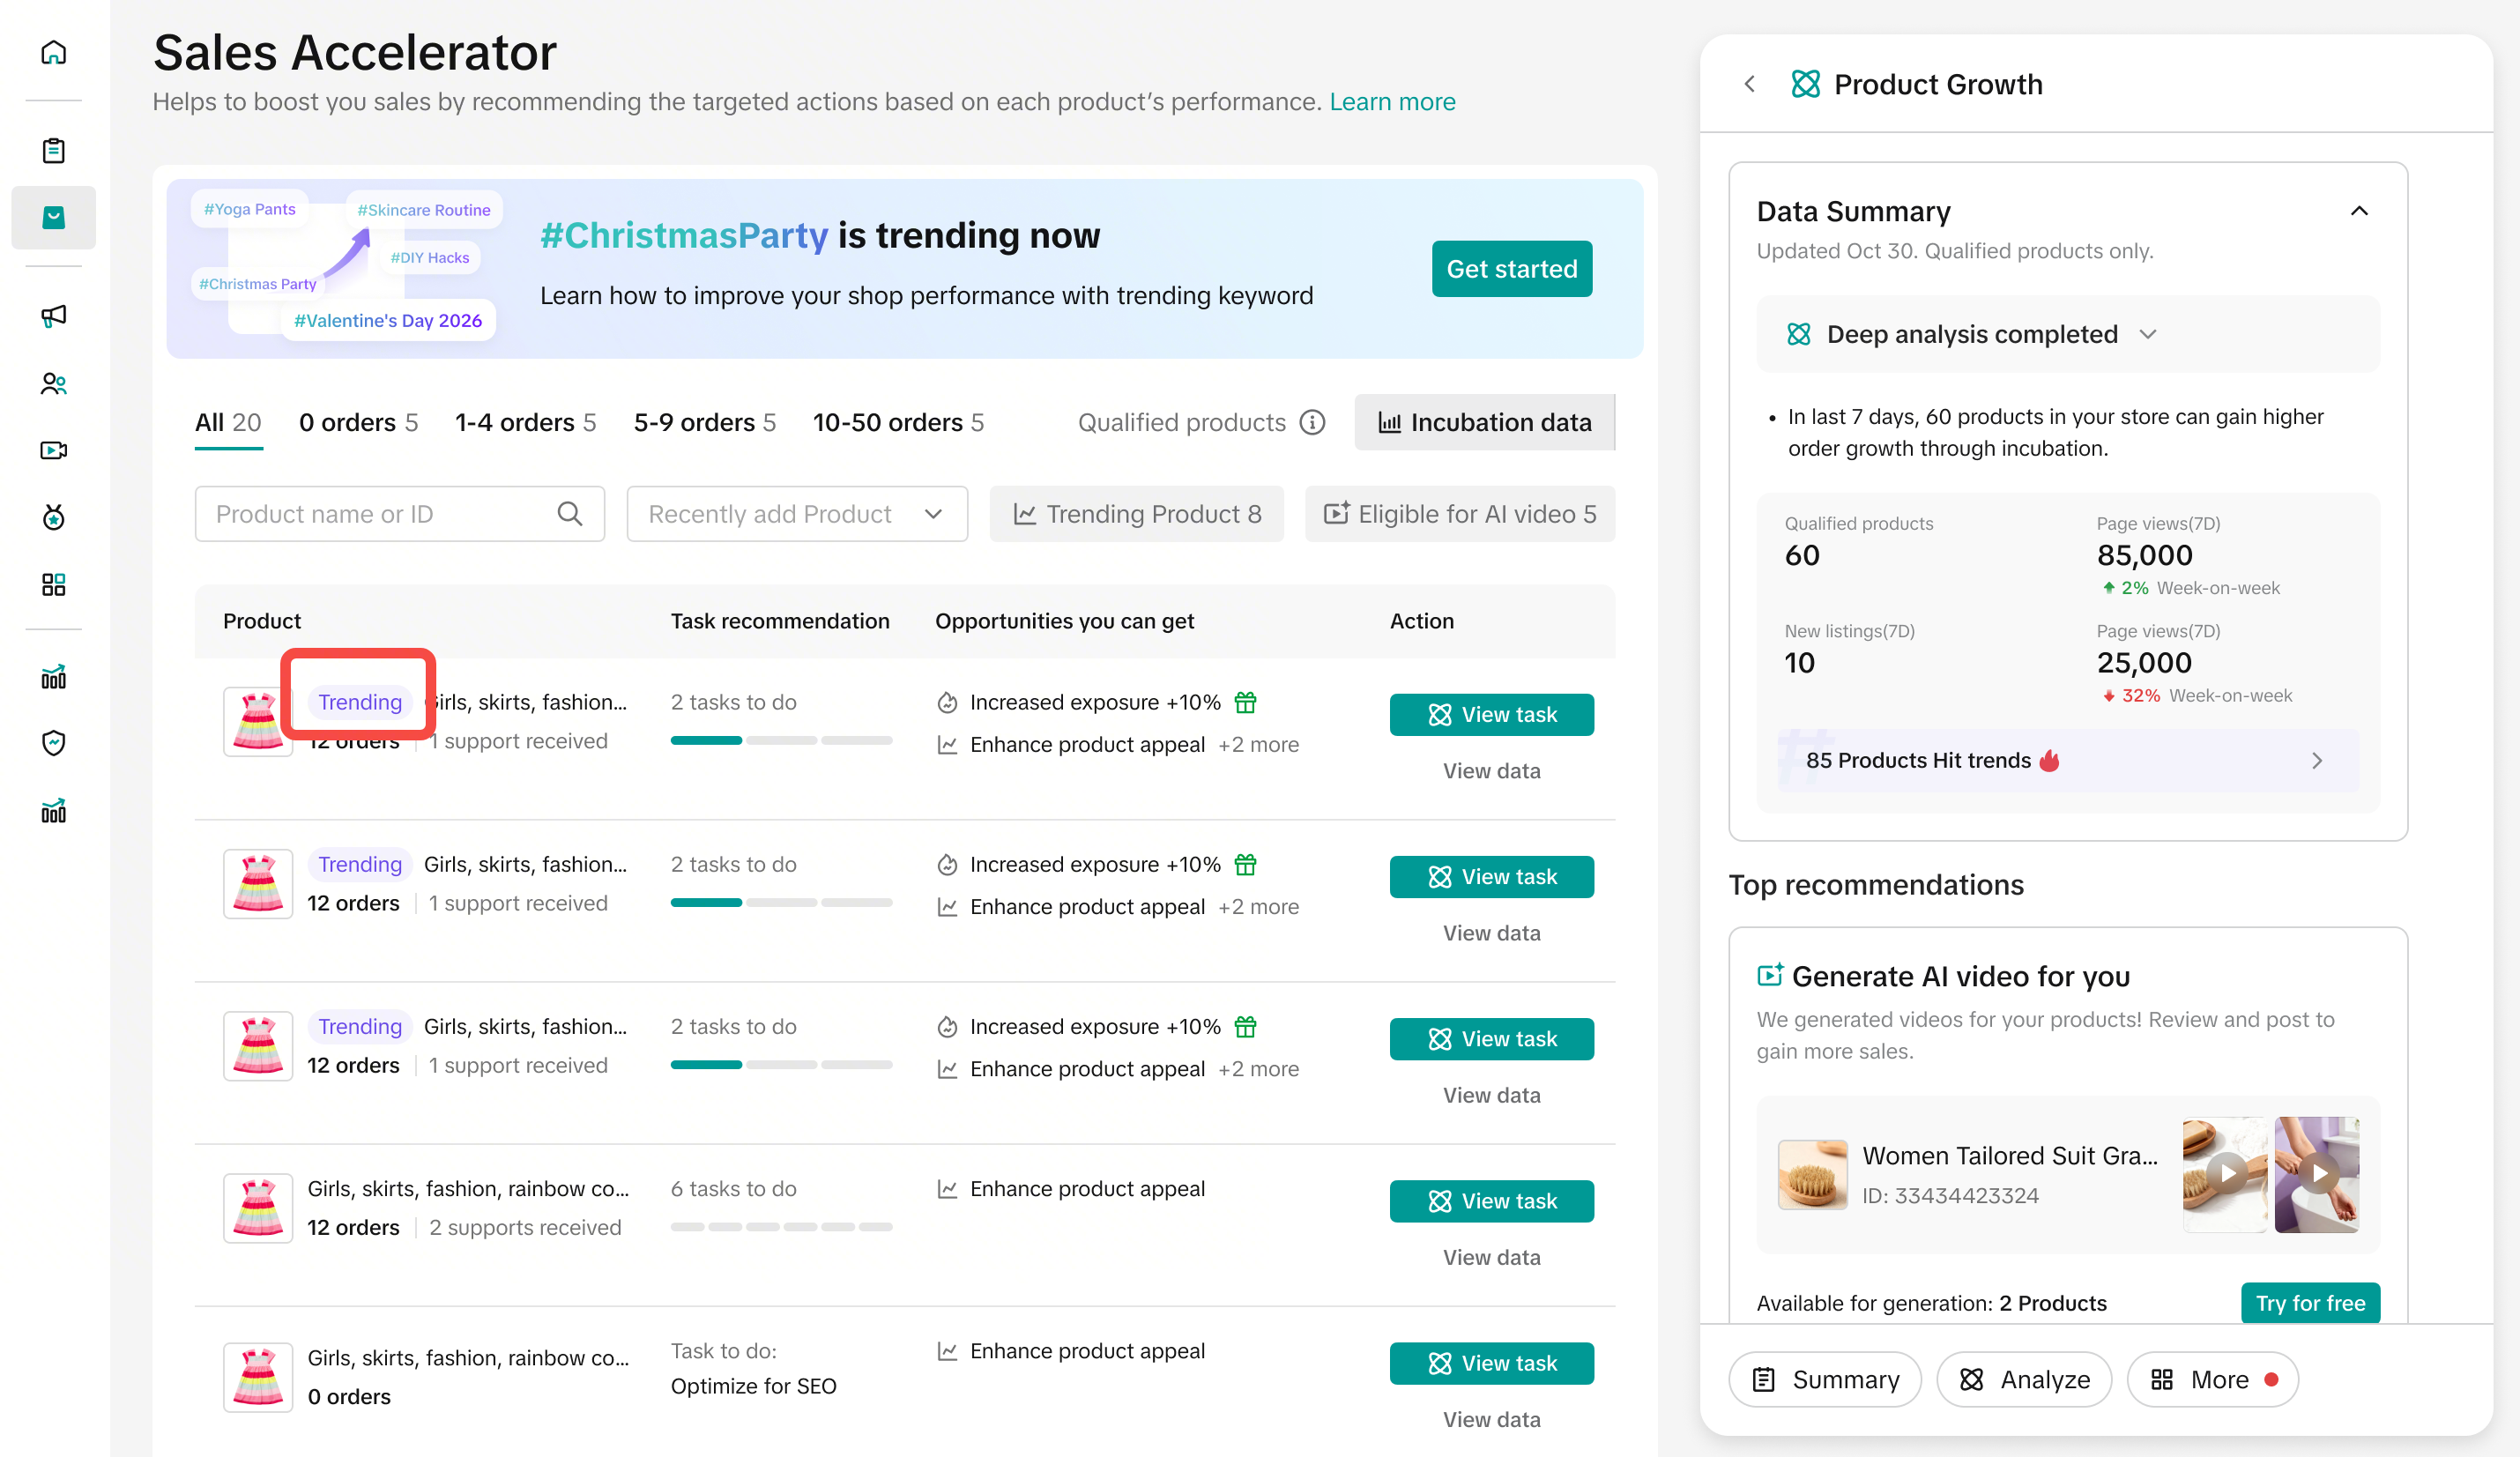Click the megaphone marketing icon in sidebar
This screenshot has width=2520, height=1457.
click(x=54, y=316)
